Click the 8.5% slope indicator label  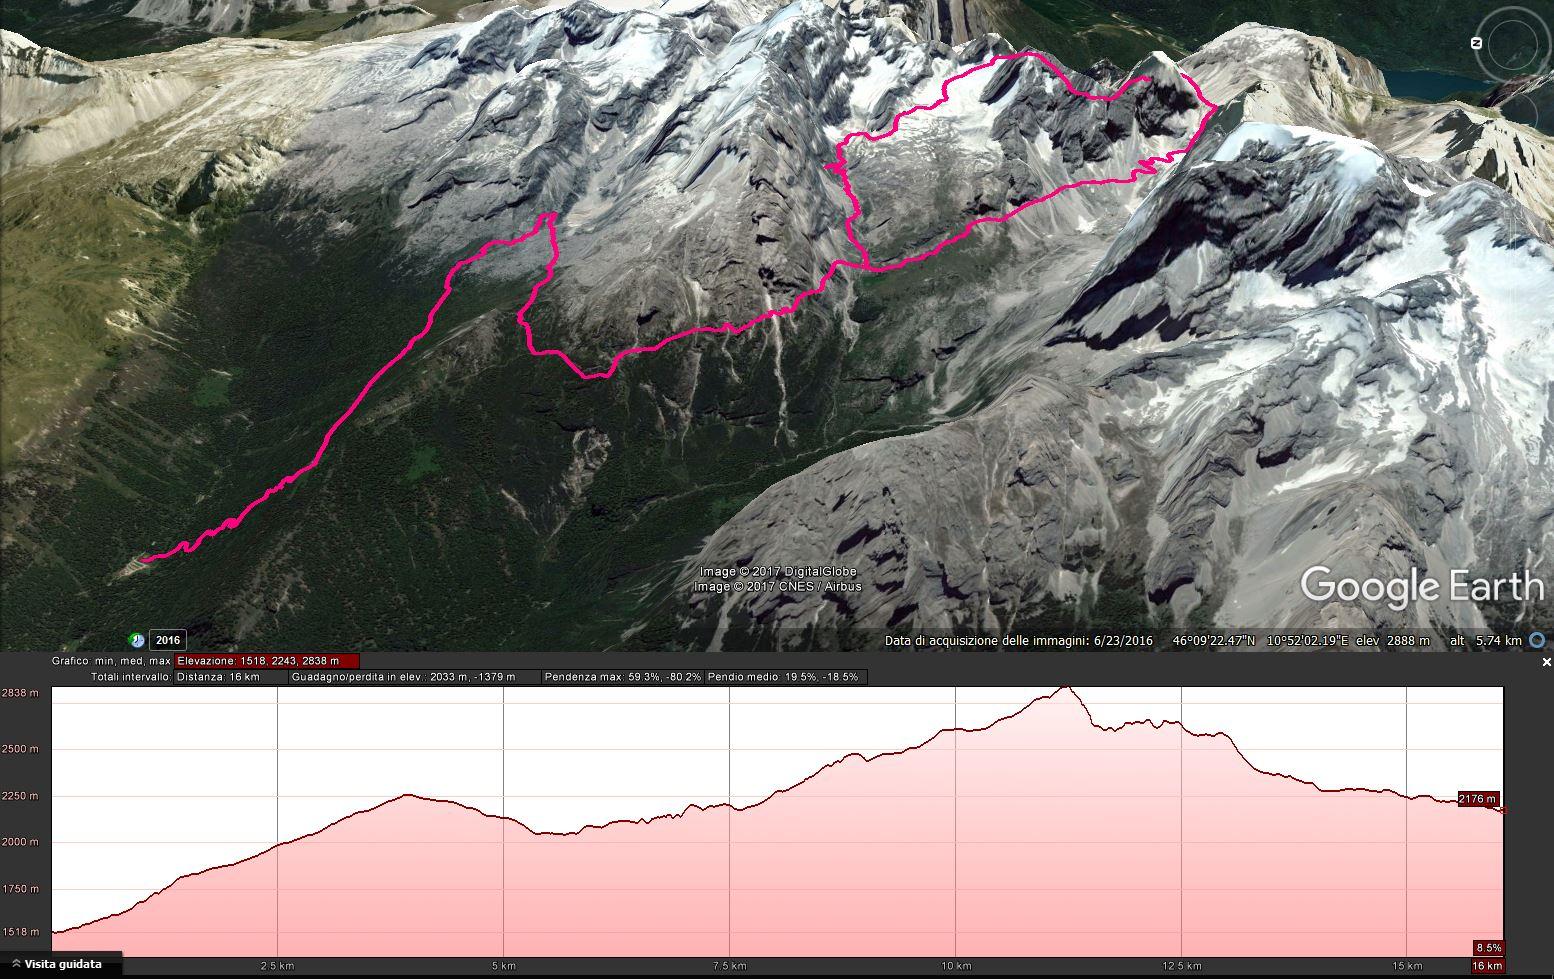[1488, 947]
